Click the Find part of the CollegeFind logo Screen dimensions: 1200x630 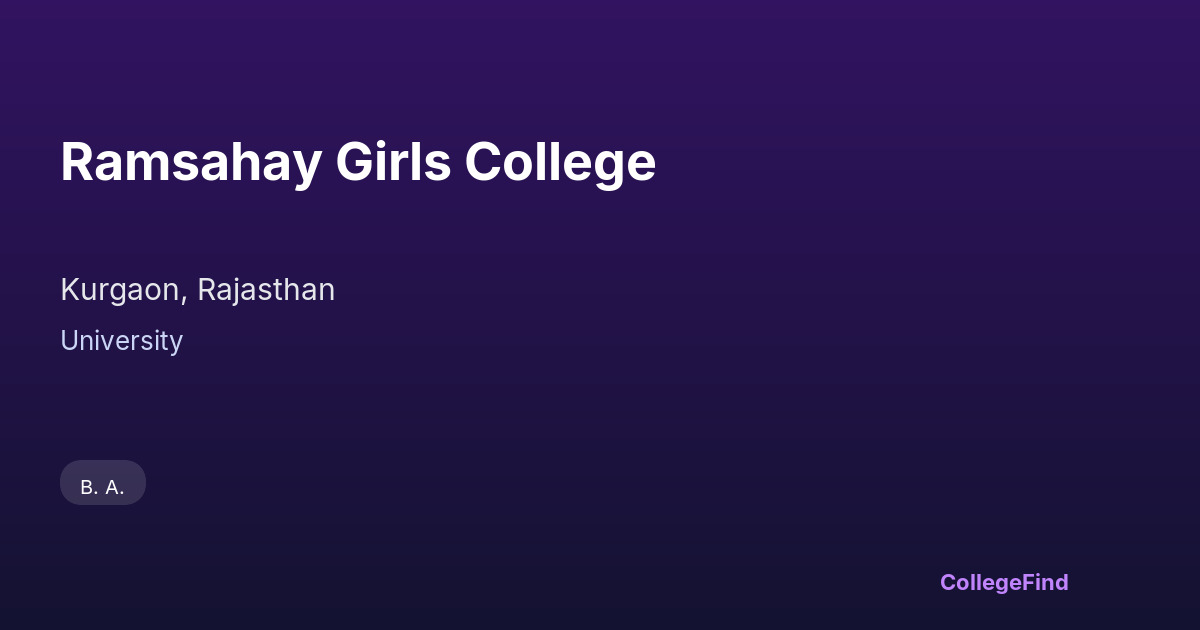click(x=1046, y=582)
